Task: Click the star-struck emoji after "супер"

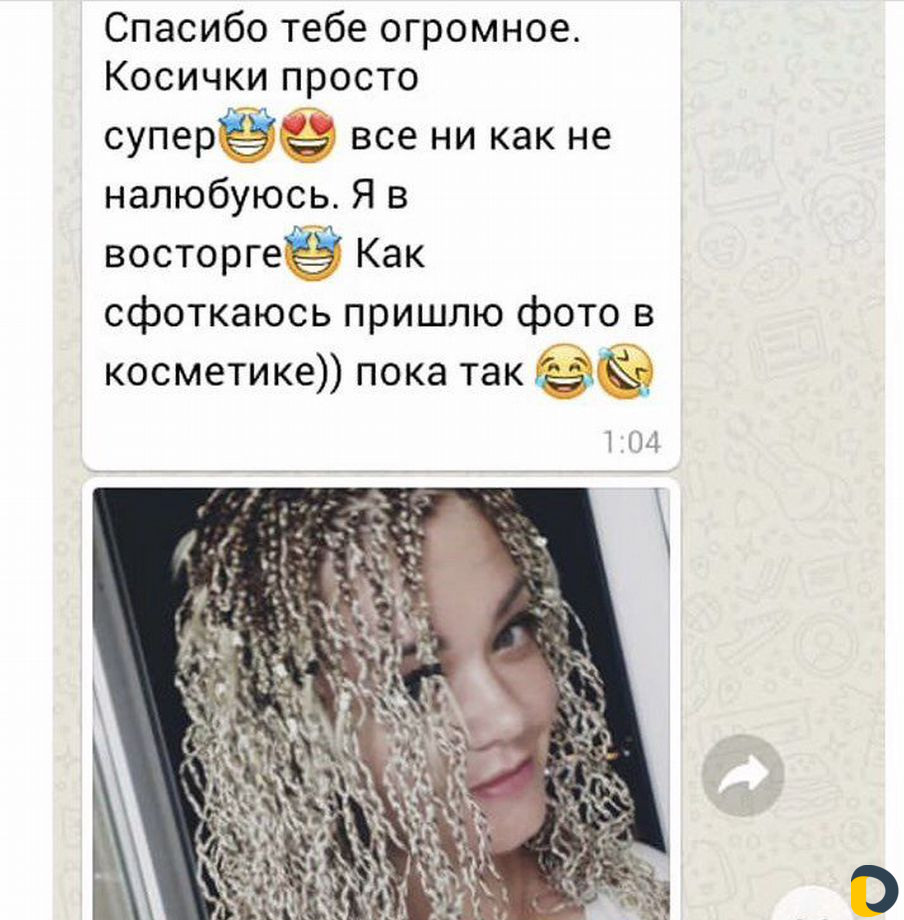Action: pyautogui.click(x=247, y=135)
